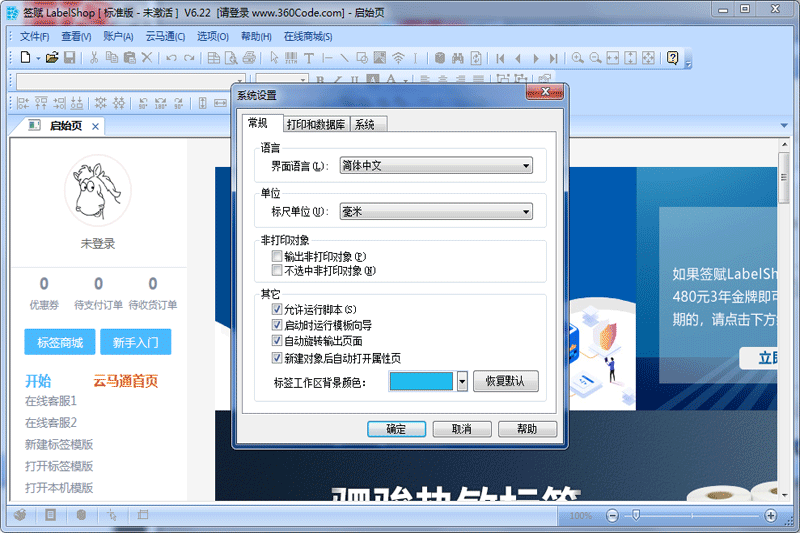Click blue background color swatch
This screenshot has width=800, height=533.
tap(421, 381)
